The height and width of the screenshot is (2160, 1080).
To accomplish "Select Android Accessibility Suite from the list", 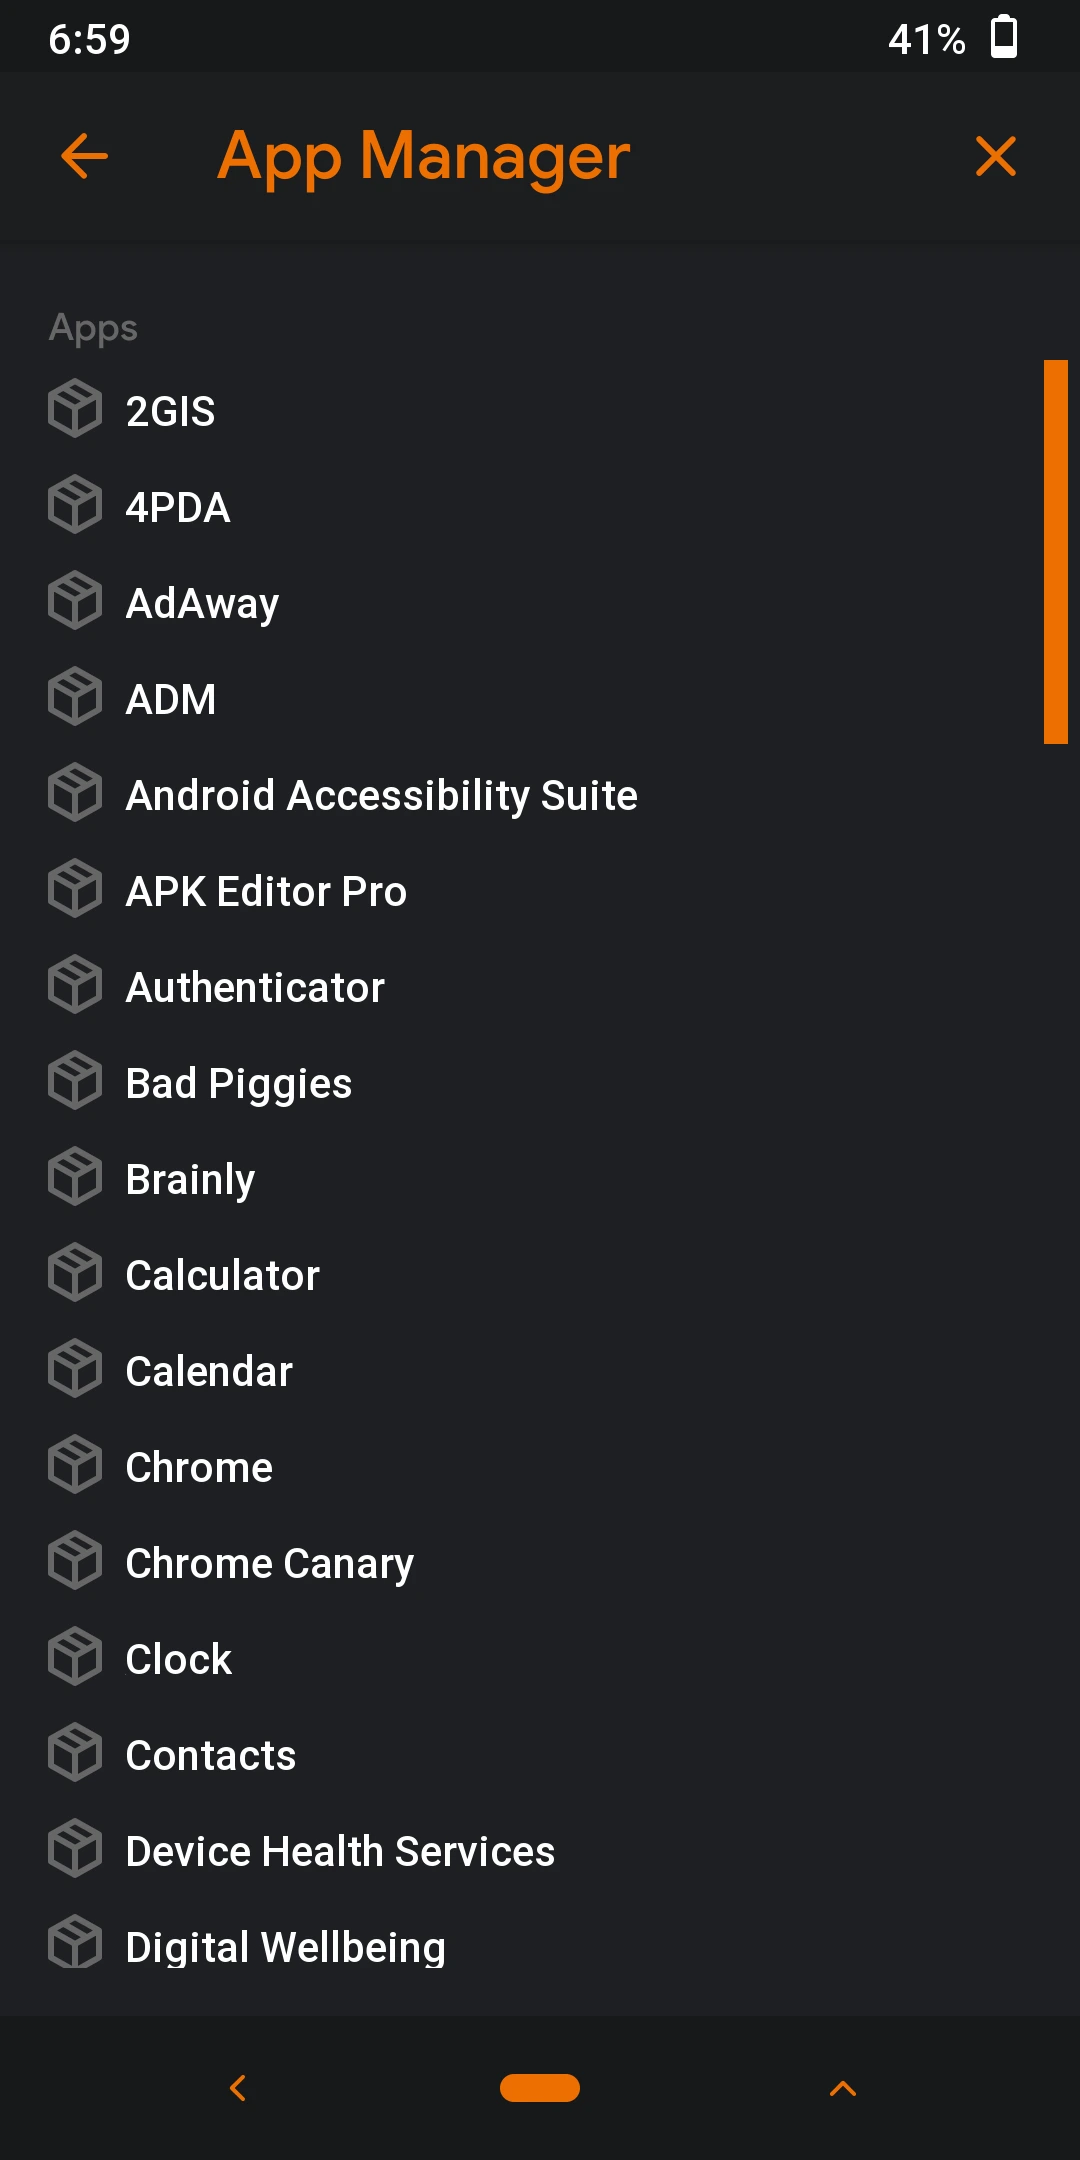I will [x=381, y=793].
